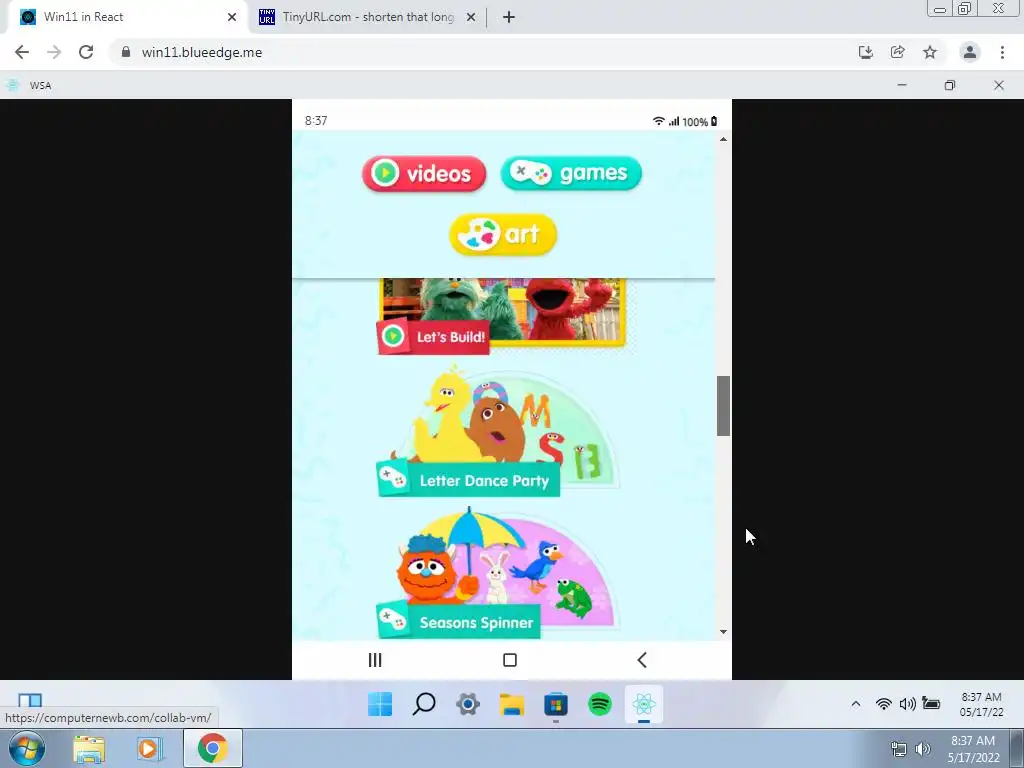This screenshot has height=768, width=1024.
Task: Go back in Chrome
Action: 22,52
